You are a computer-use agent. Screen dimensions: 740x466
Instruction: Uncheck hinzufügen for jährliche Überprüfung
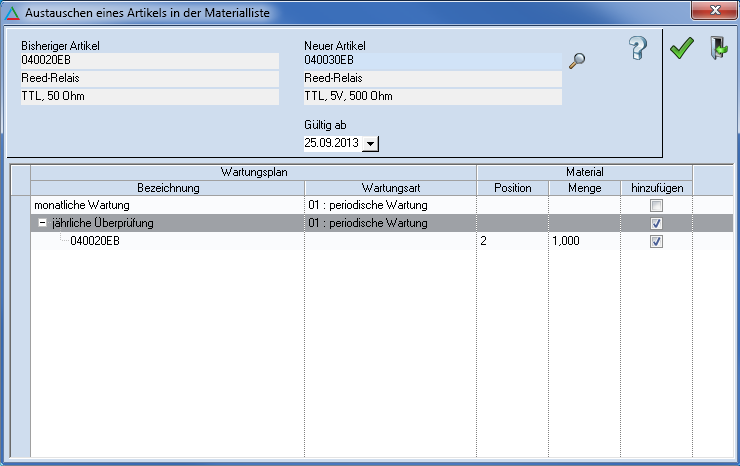tap(656, 223)
